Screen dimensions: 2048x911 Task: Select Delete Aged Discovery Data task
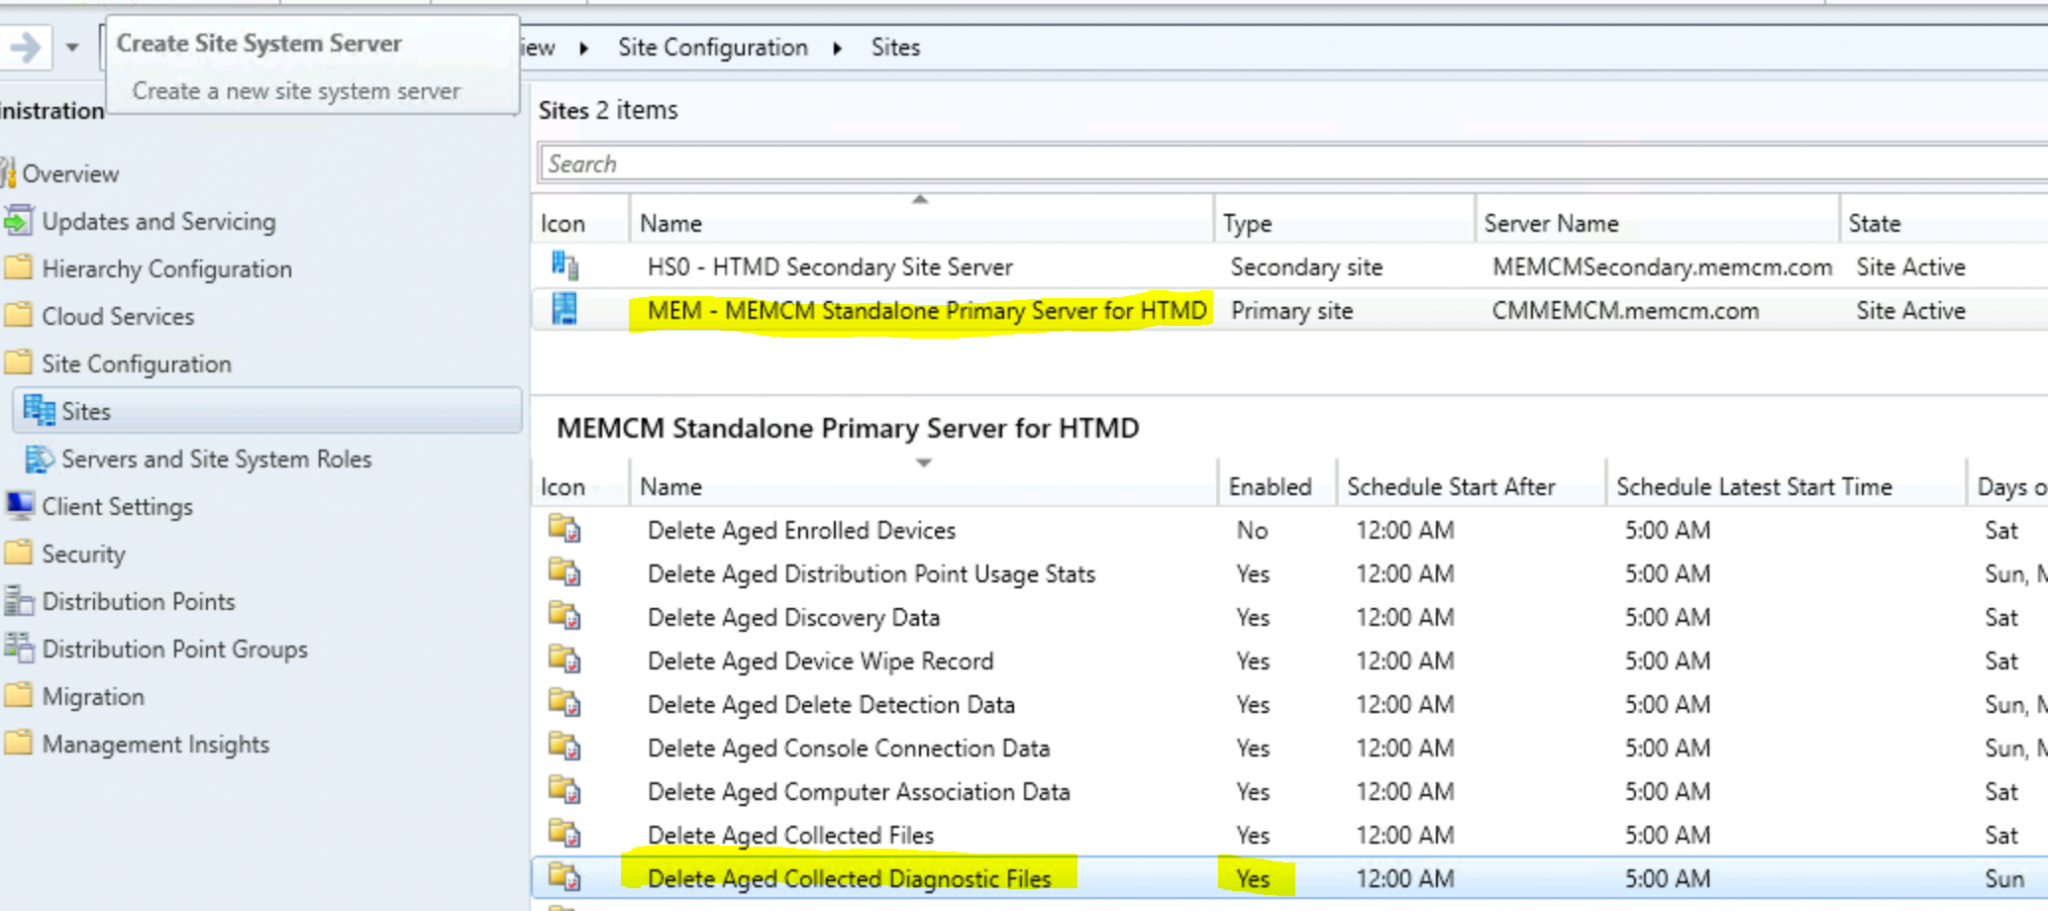pyautogui.click(x=1289, y=617)
